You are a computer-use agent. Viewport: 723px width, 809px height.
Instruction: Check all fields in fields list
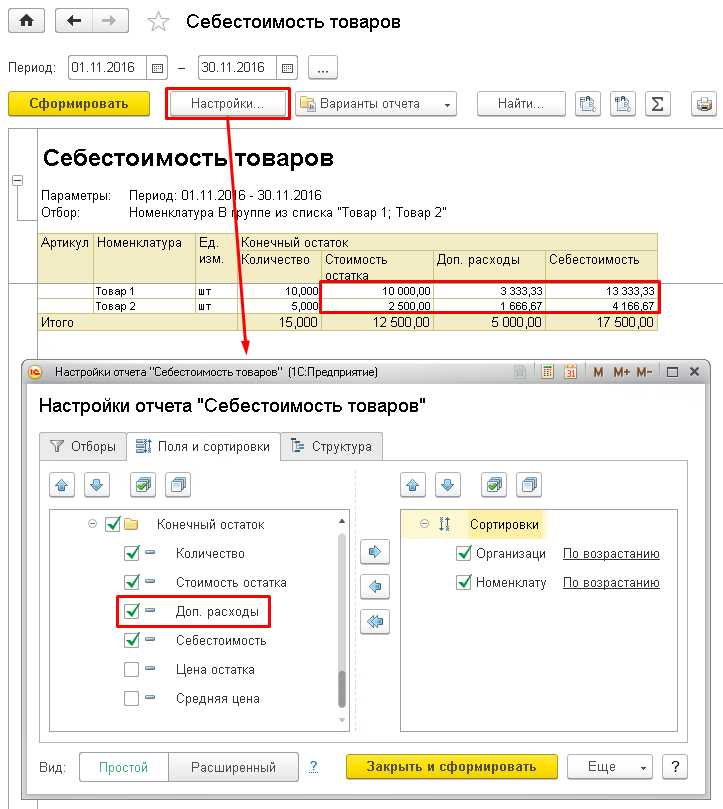143,485
